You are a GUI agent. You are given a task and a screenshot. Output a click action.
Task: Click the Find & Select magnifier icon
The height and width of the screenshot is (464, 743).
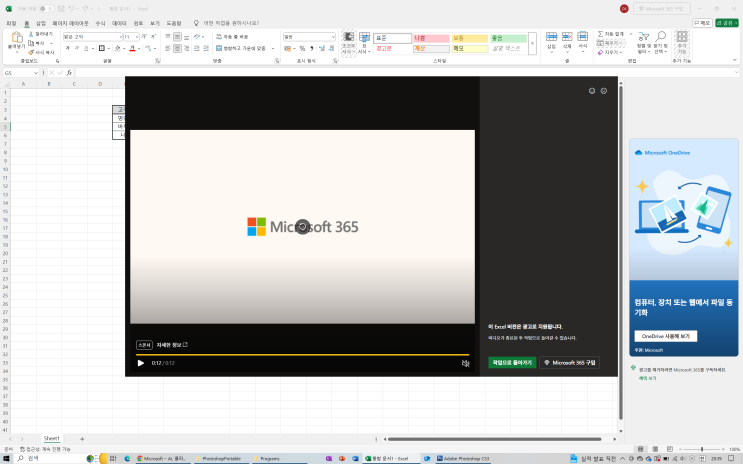[x=659, y=38]
